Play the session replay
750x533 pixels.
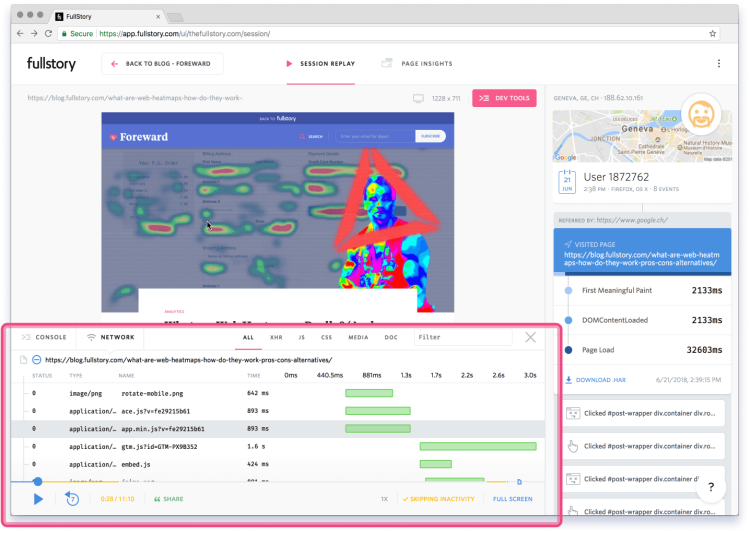(38, 499)
